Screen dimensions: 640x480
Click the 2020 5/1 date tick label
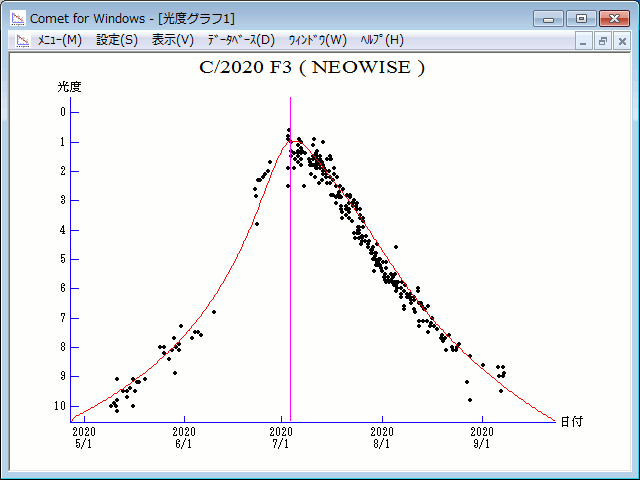[84, 437]
